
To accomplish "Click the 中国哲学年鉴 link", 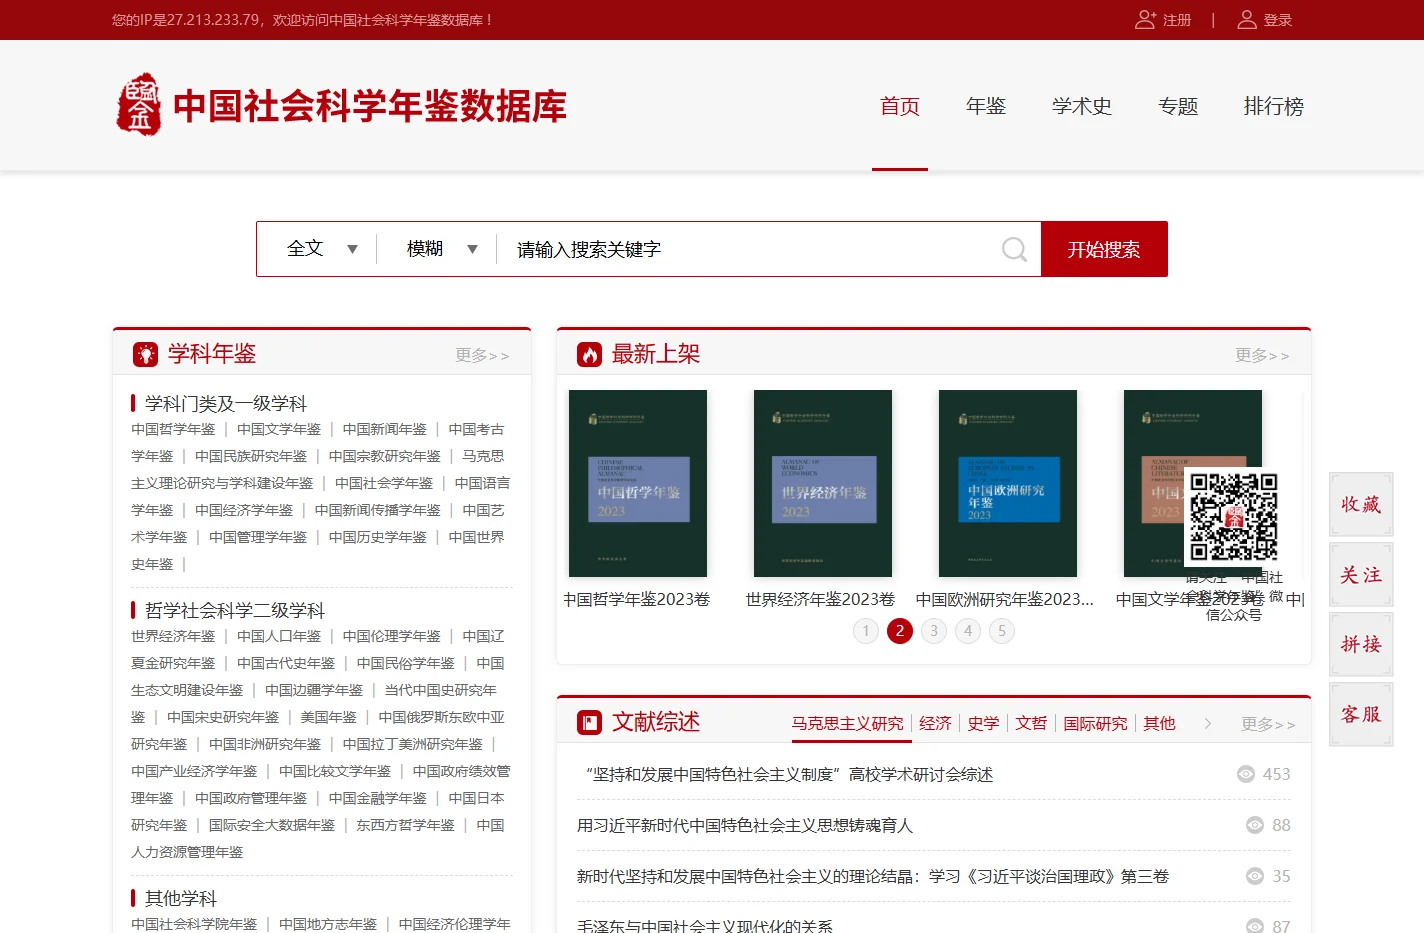I will (173, 429).
